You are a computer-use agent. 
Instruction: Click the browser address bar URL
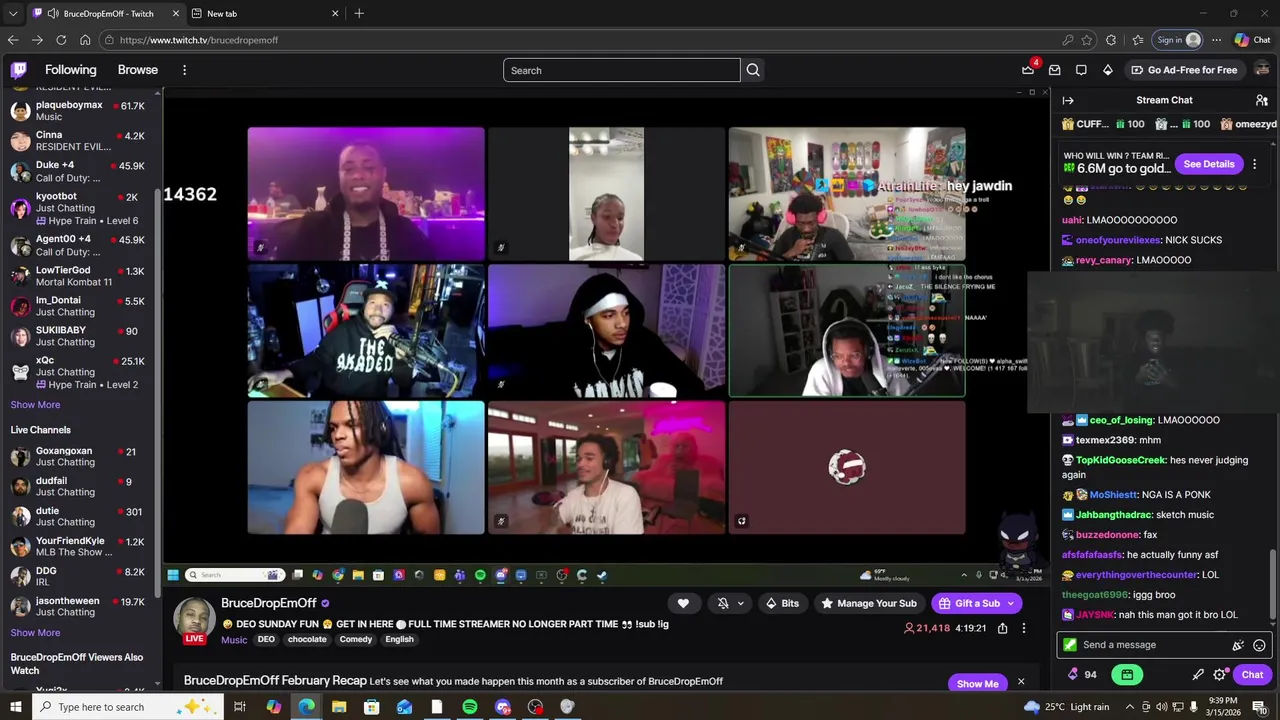199,40
